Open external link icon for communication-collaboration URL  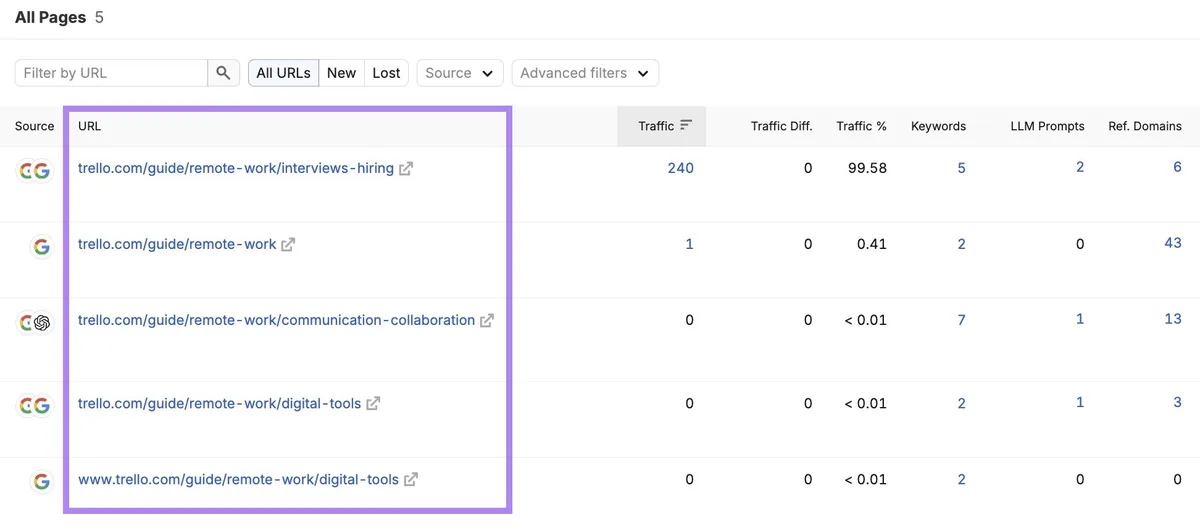coord(487,321)
